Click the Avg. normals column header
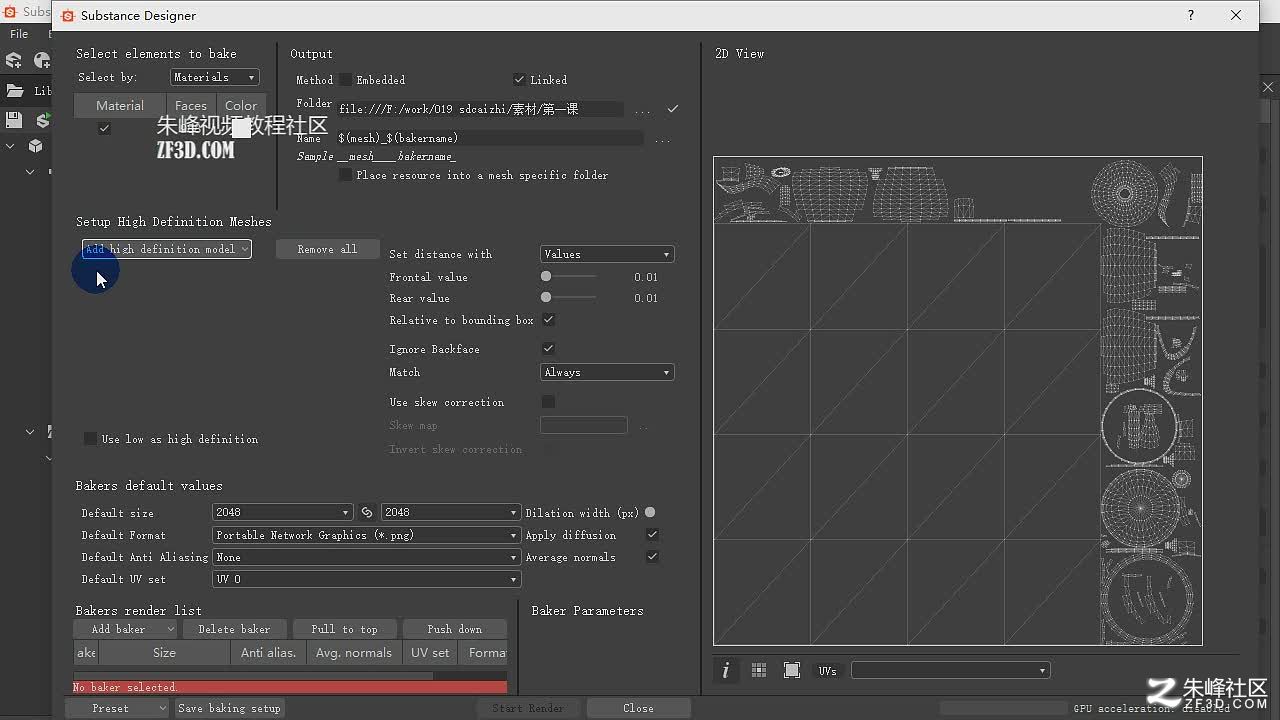 point(354,653)
